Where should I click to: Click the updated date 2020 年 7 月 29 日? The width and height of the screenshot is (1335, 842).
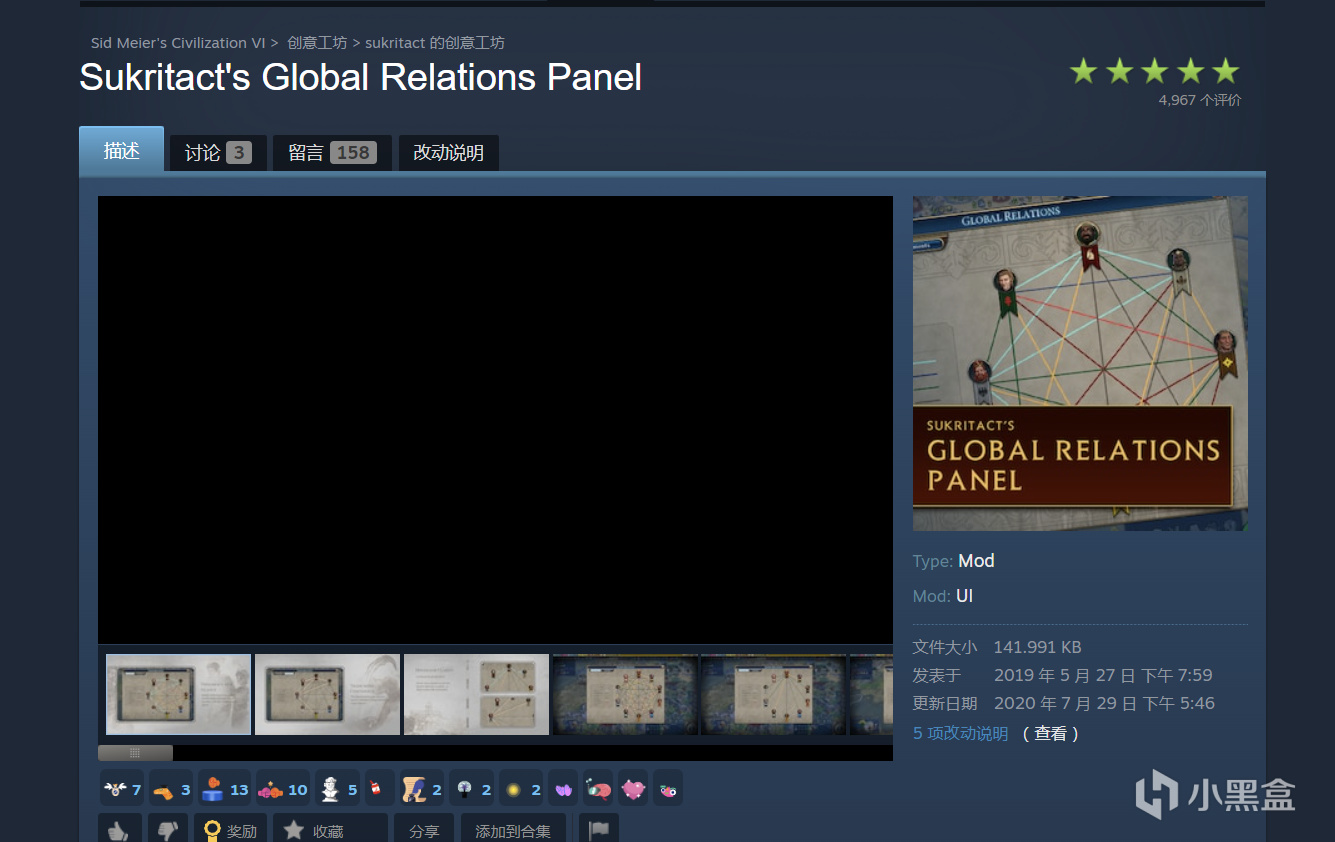(1104, 703)
